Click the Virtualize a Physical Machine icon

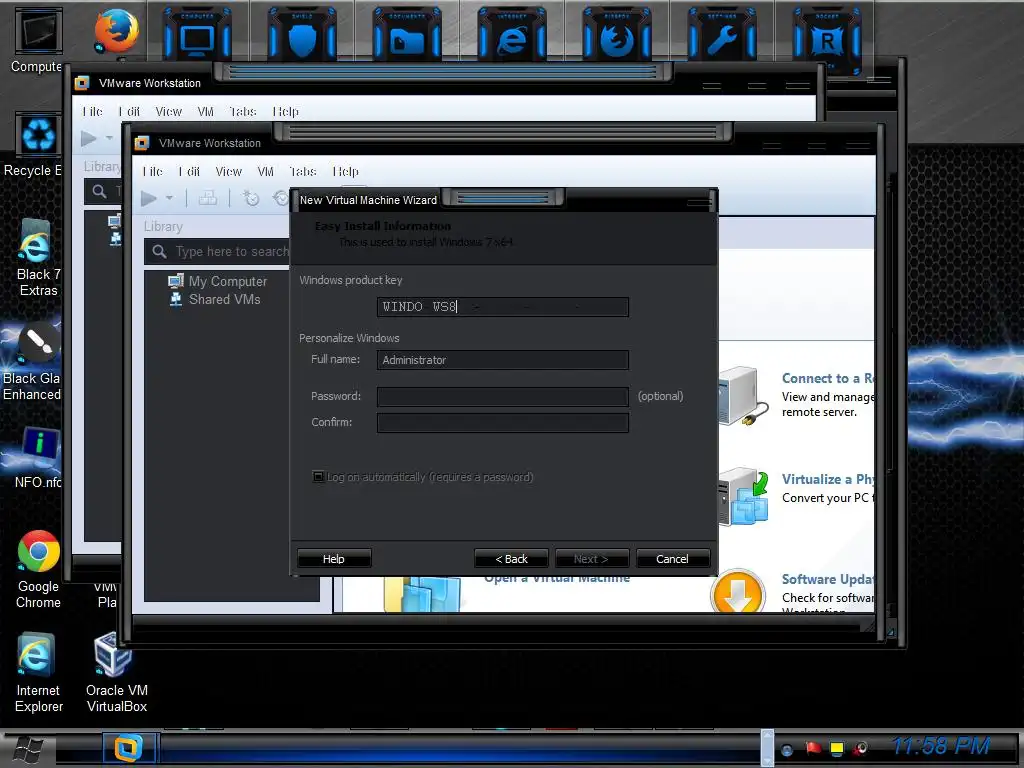click(743, 496)
